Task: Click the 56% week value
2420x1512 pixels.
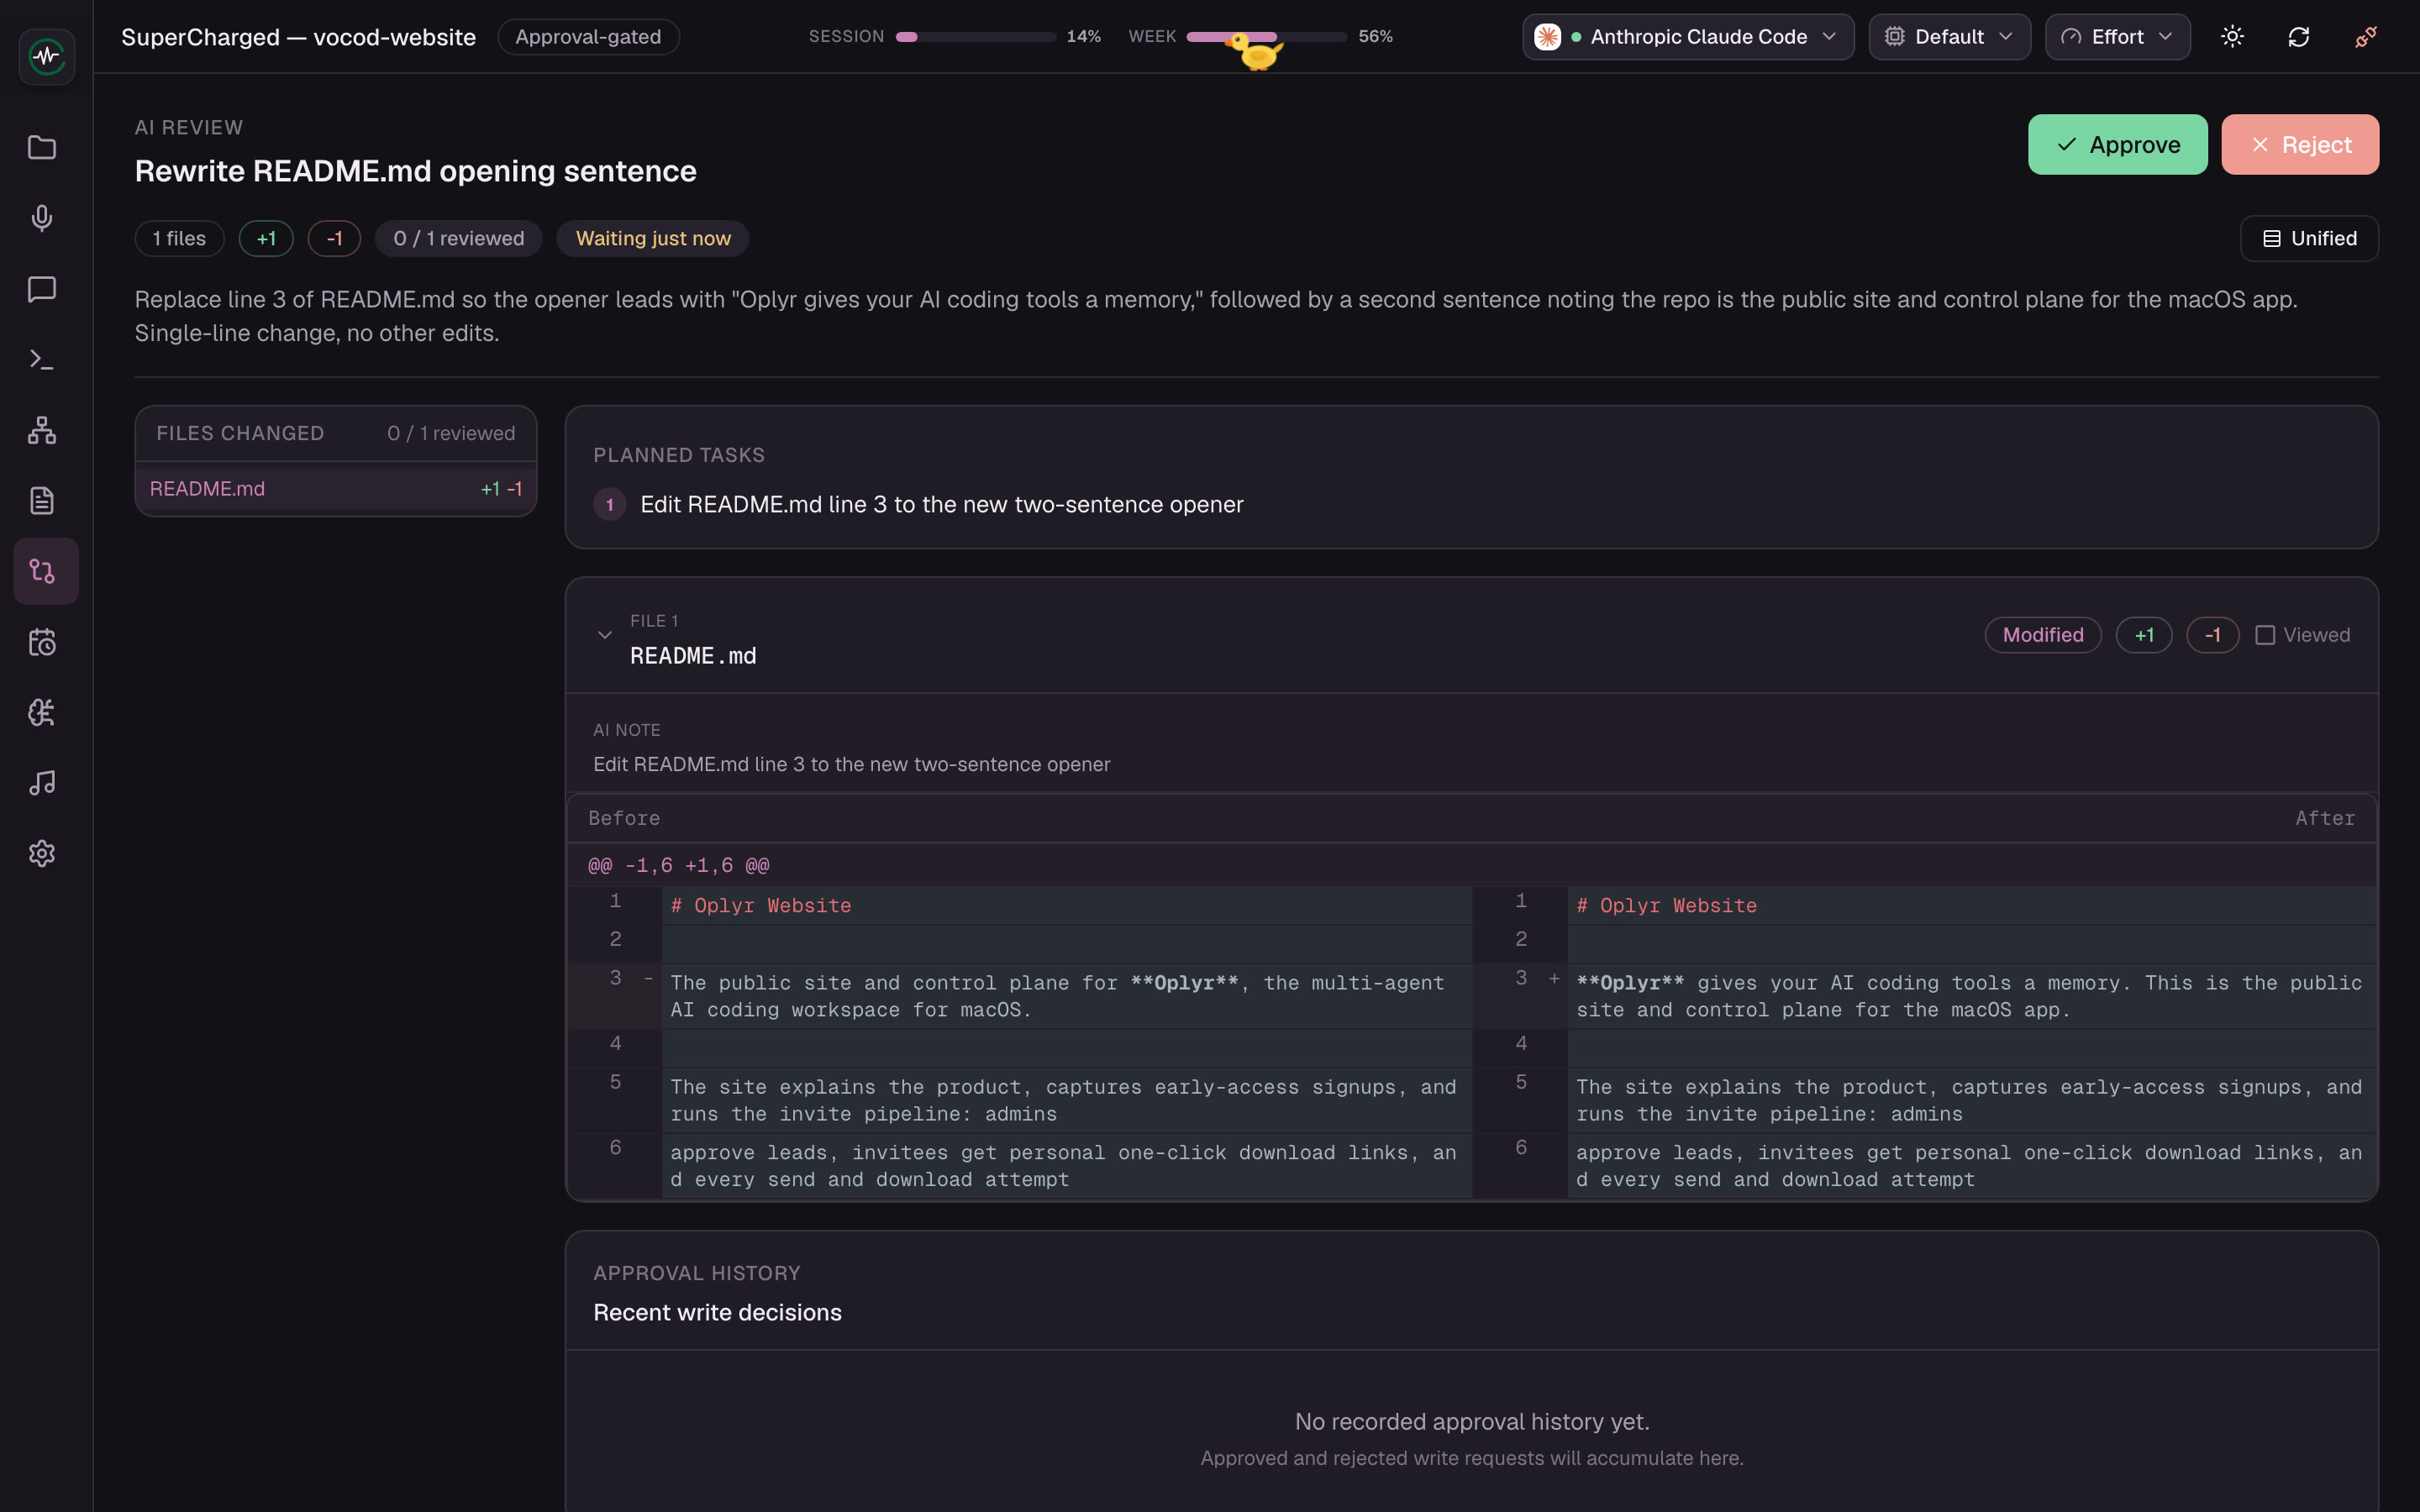Action: 1375,37
